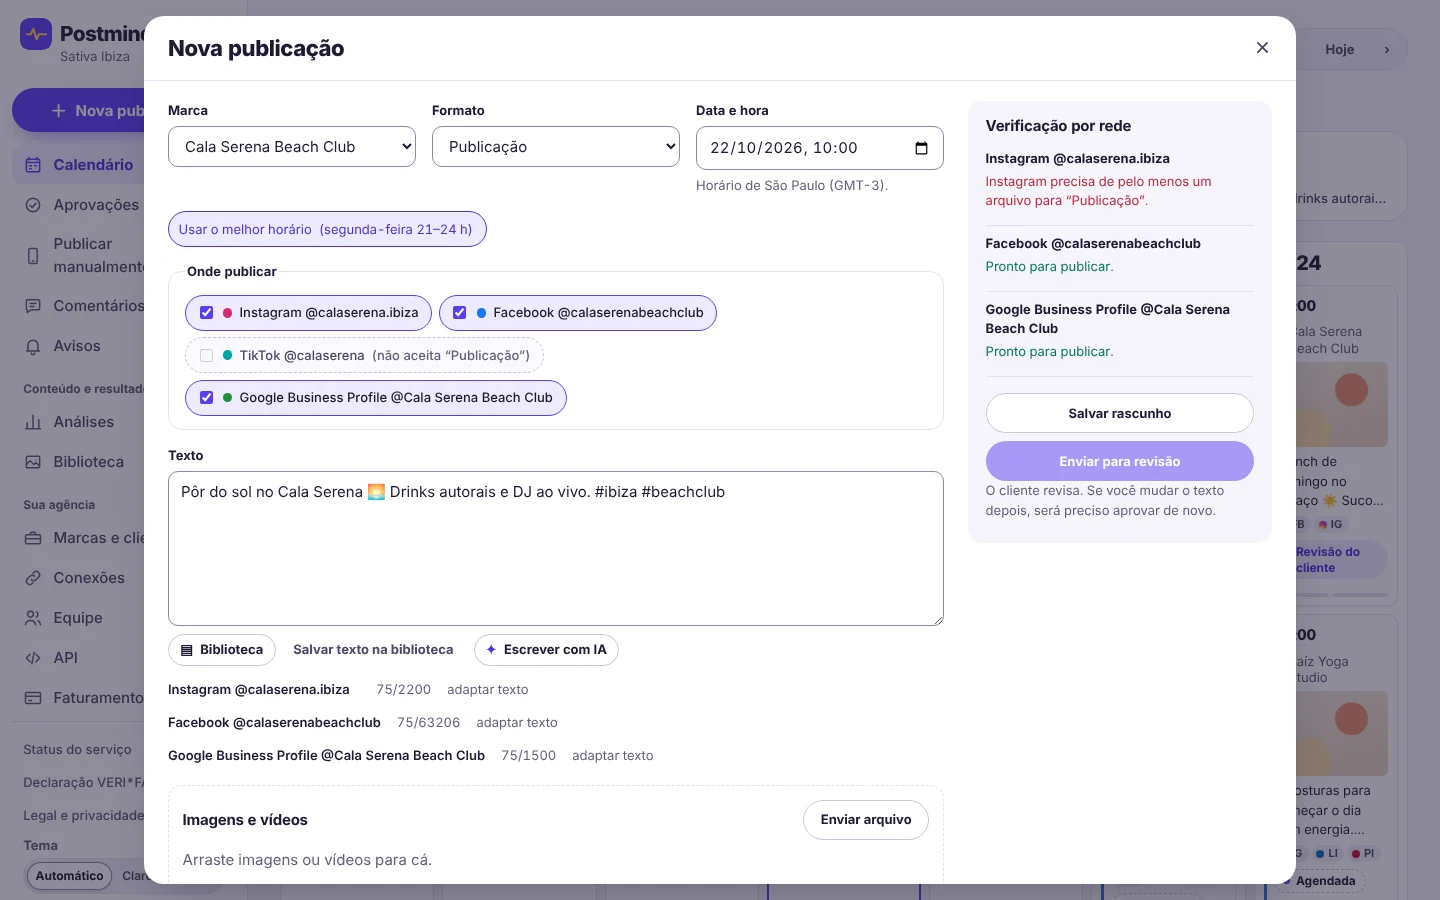Open Biblioteca button below the text box

click(222, 650)
